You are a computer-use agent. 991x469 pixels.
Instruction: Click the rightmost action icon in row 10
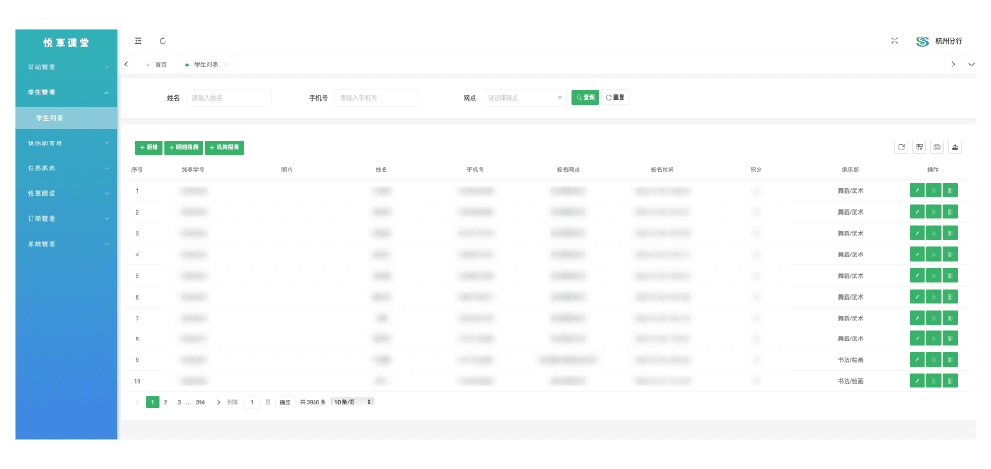(x=950, y=381)
